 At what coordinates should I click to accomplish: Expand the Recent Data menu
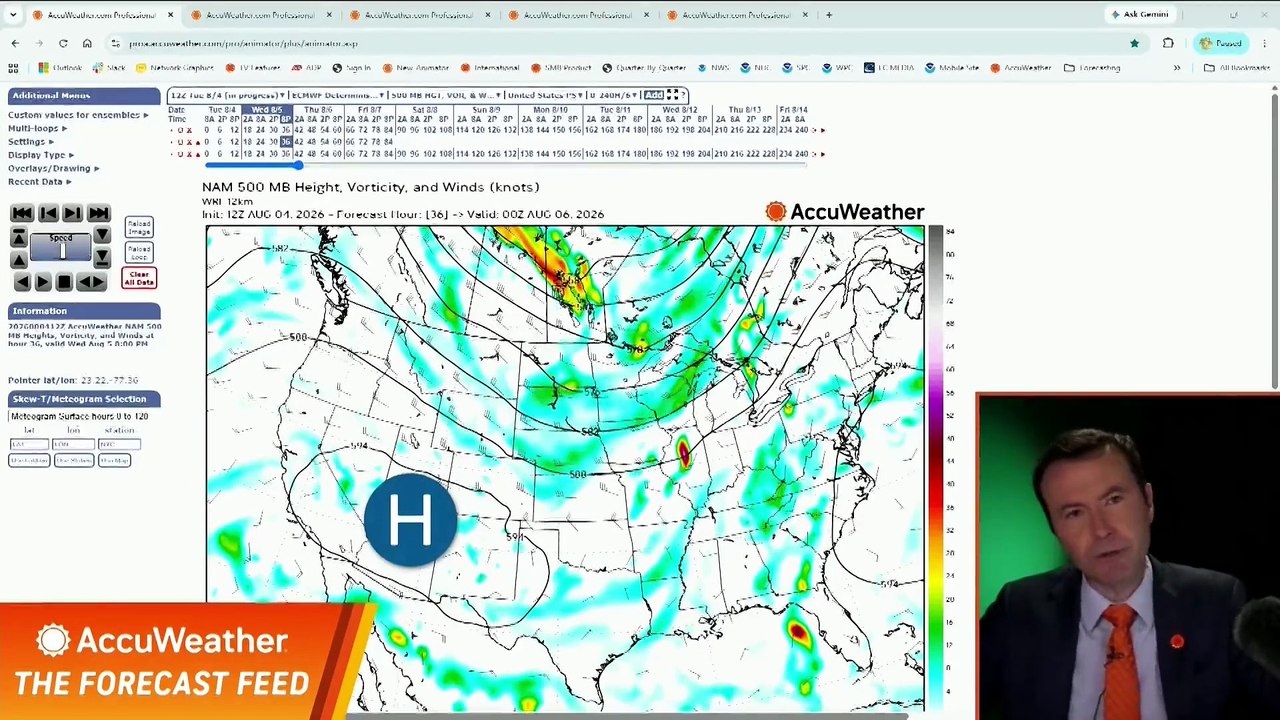pyautogui.click(x=39, y=182)
